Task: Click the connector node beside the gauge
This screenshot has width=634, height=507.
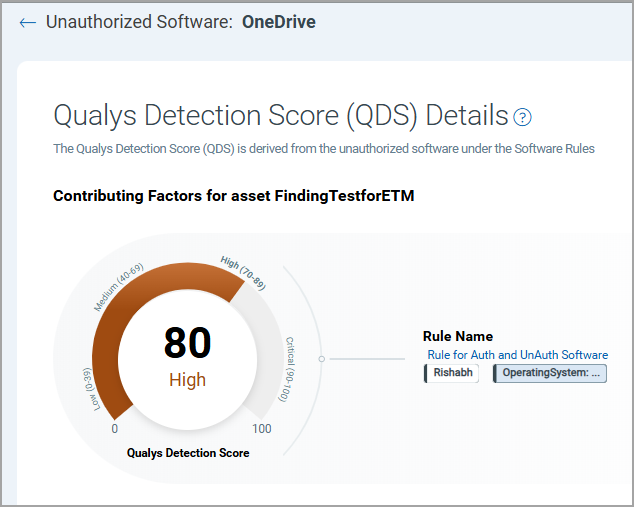Action: 321,359
